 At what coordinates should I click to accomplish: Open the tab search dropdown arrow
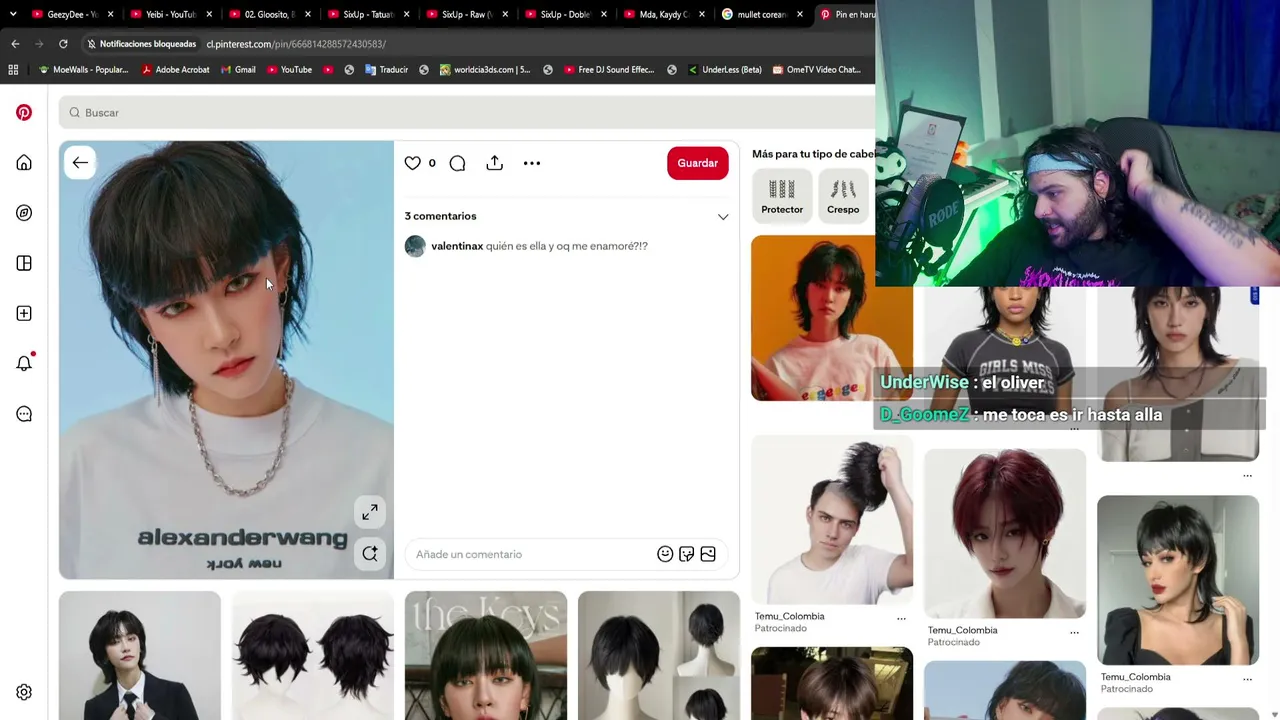tap(13, 14)
